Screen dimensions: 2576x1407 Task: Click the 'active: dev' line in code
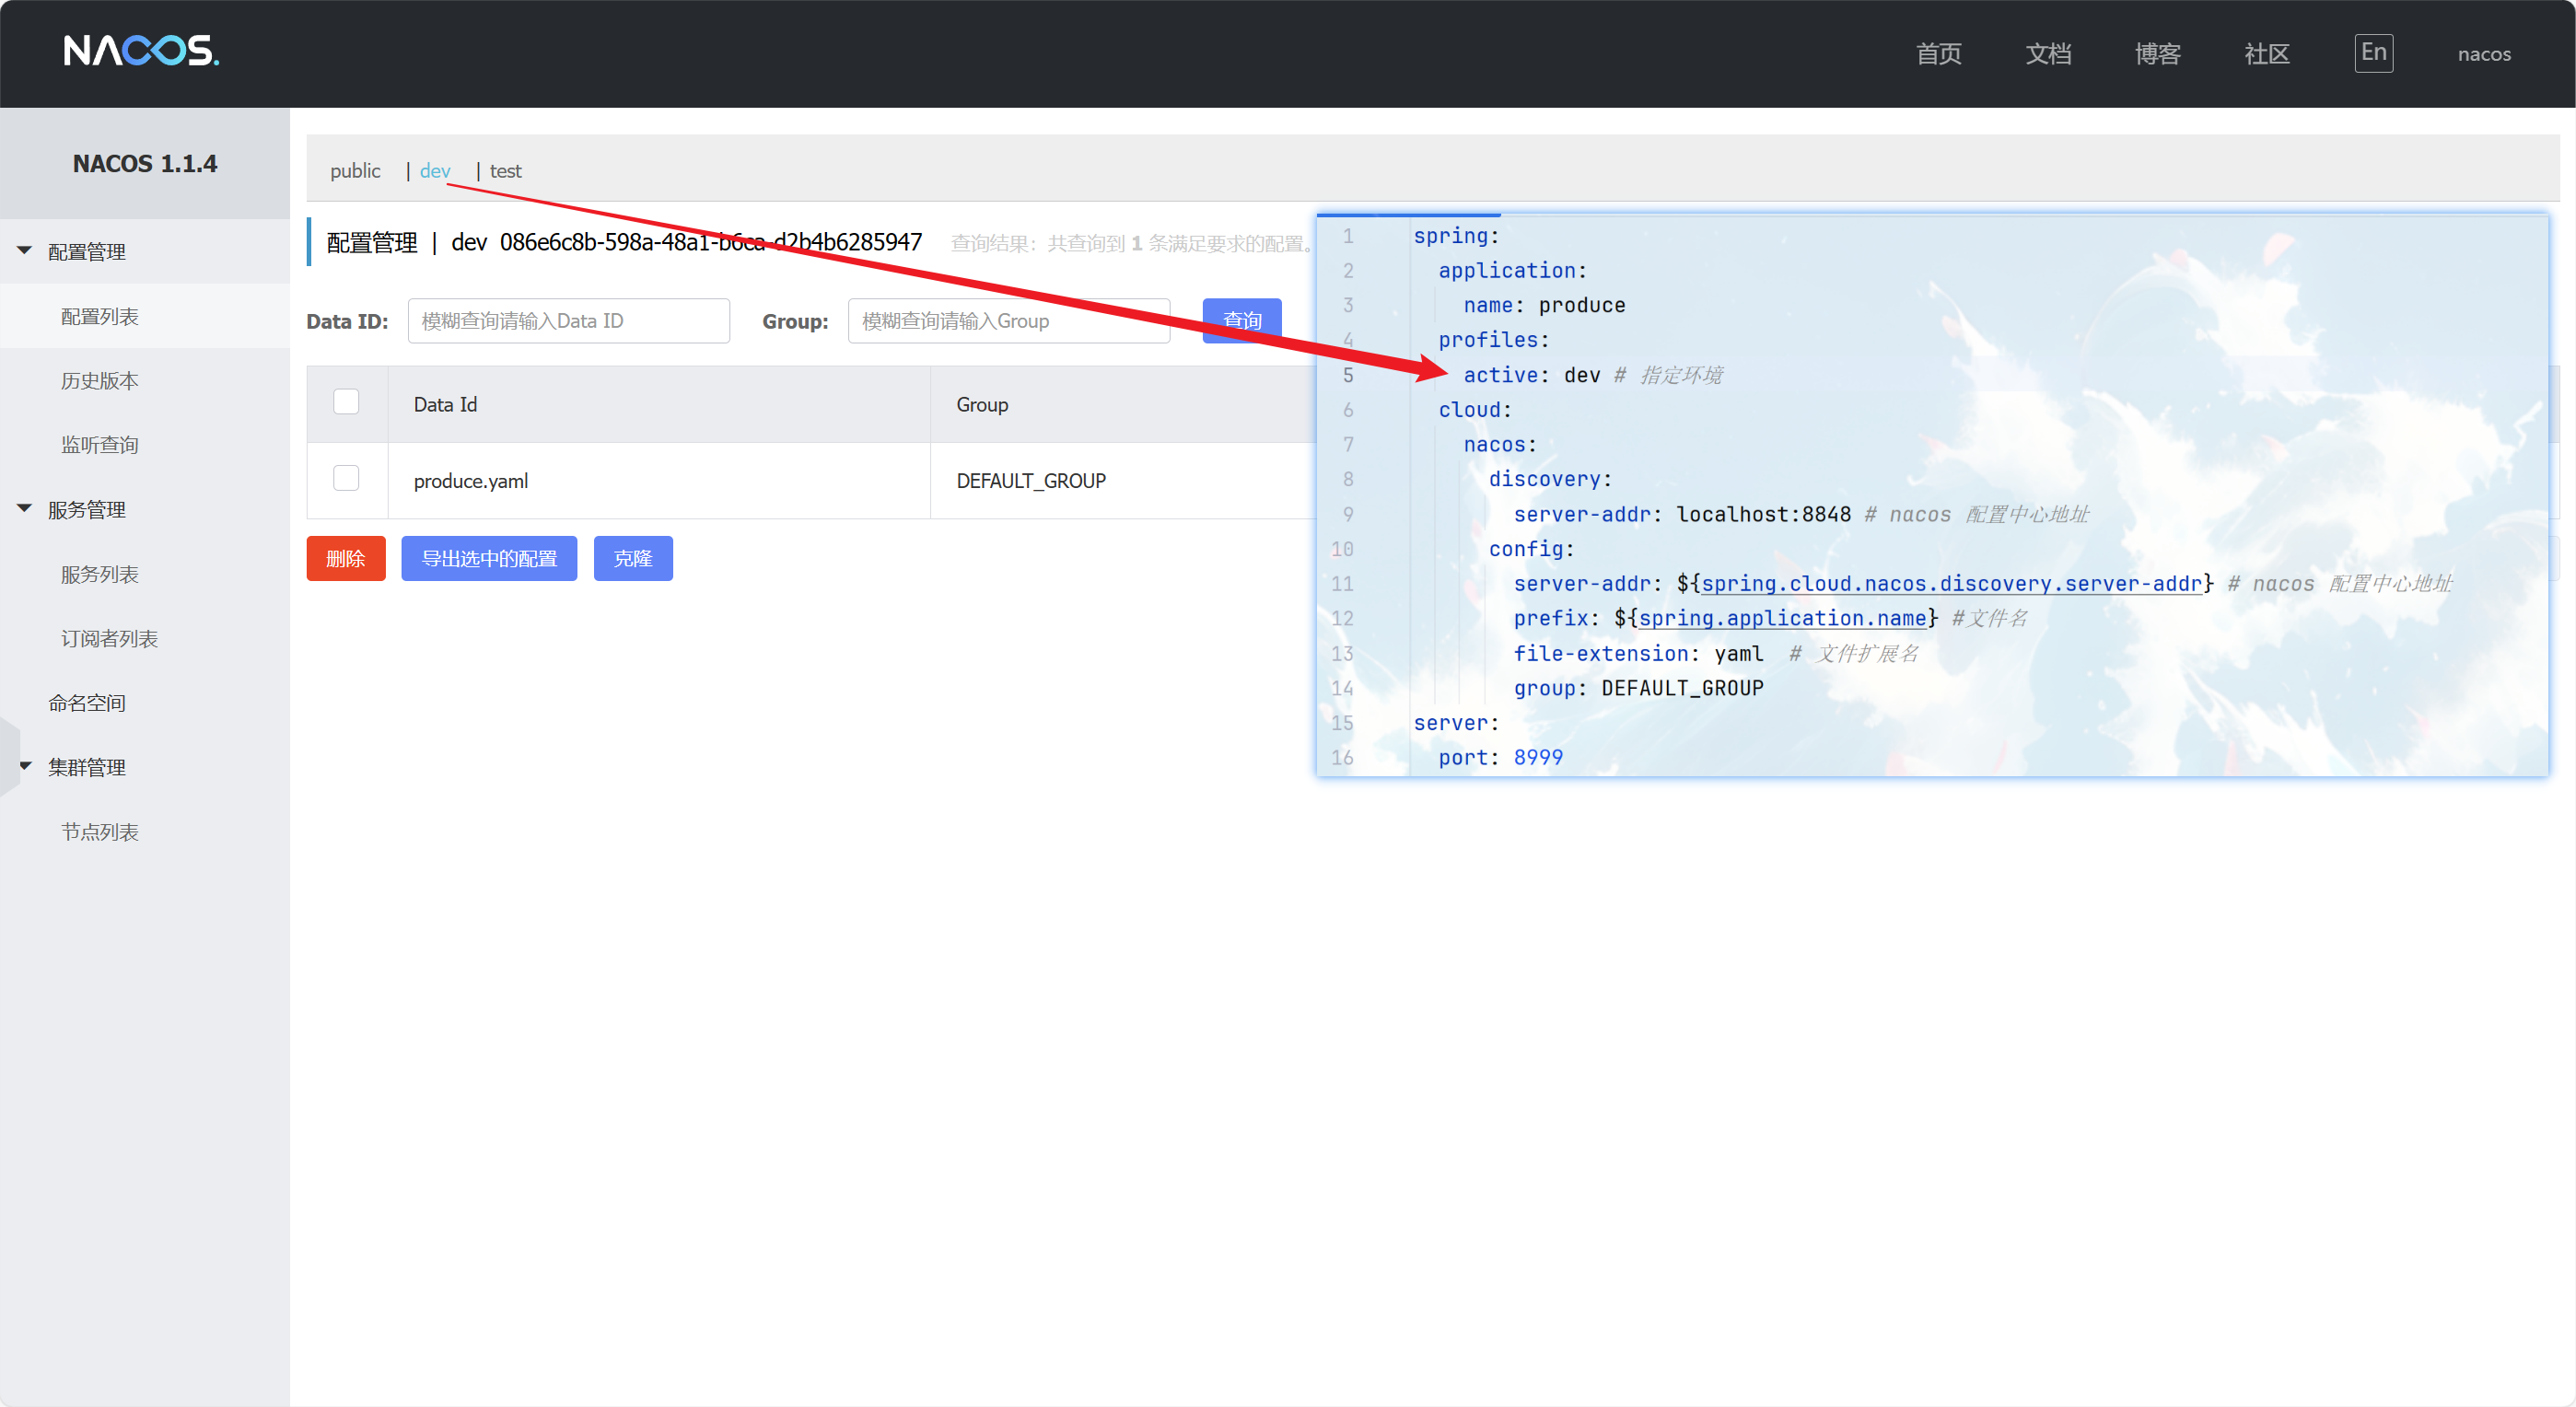click(x=1532, y=375)
